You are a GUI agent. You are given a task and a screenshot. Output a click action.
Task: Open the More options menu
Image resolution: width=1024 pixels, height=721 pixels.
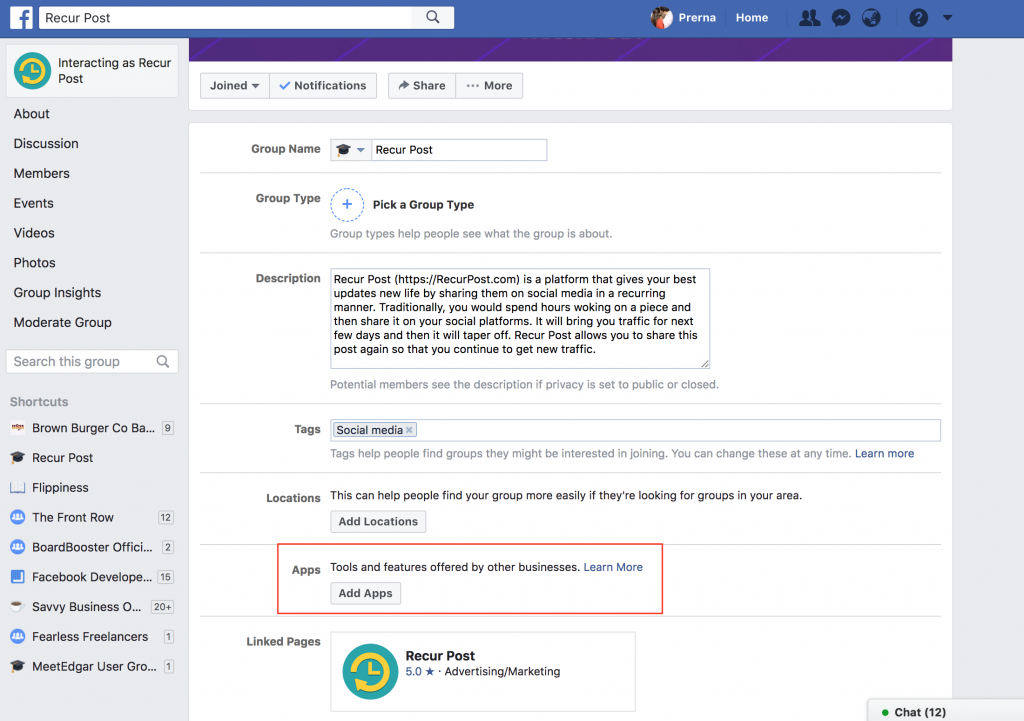pos(489,86)
